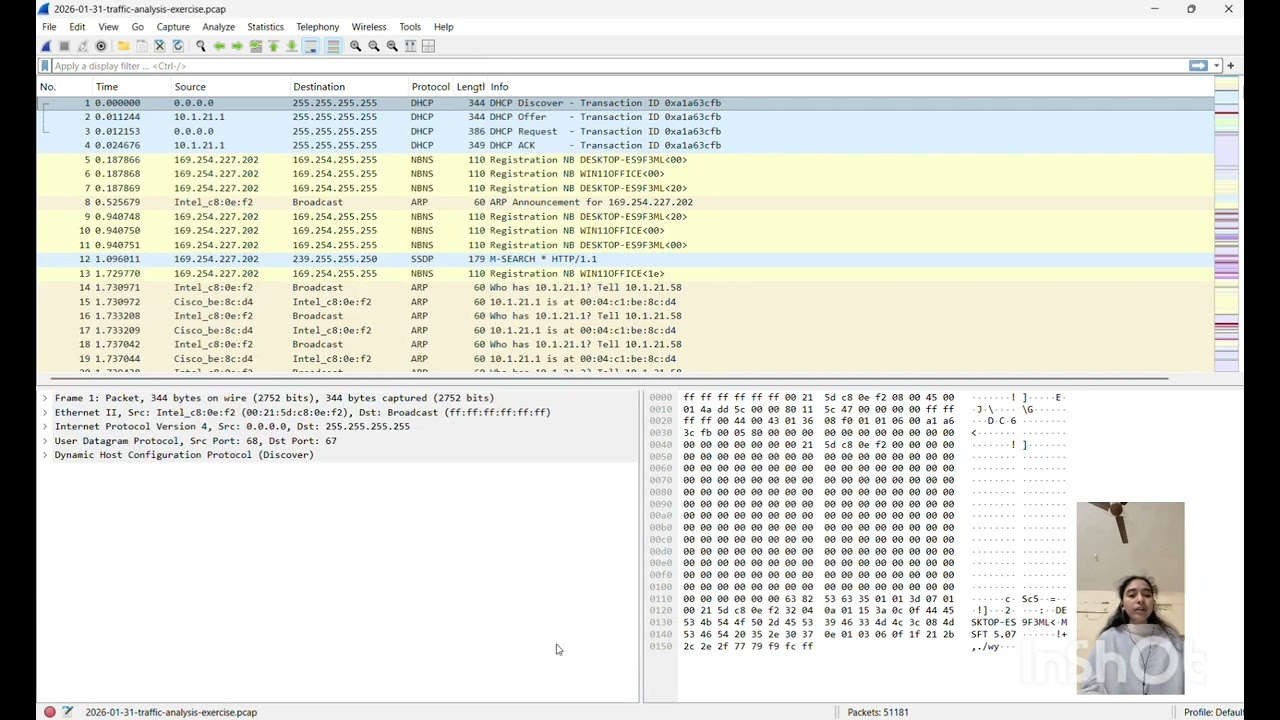Apply display filter arrow button
Image resolution: width=1280 pixels, height=720 pixels.
tap(1198, 66)
